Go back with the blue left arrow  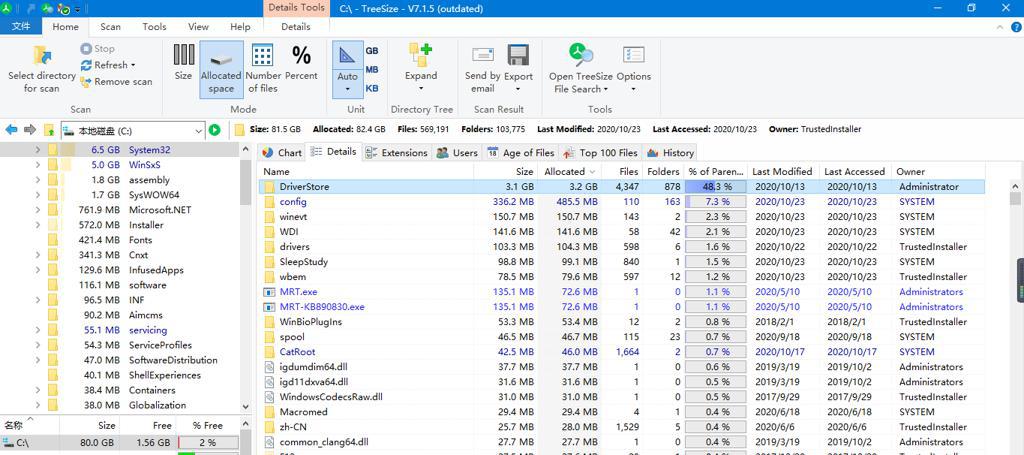click(x=12, y=130)
